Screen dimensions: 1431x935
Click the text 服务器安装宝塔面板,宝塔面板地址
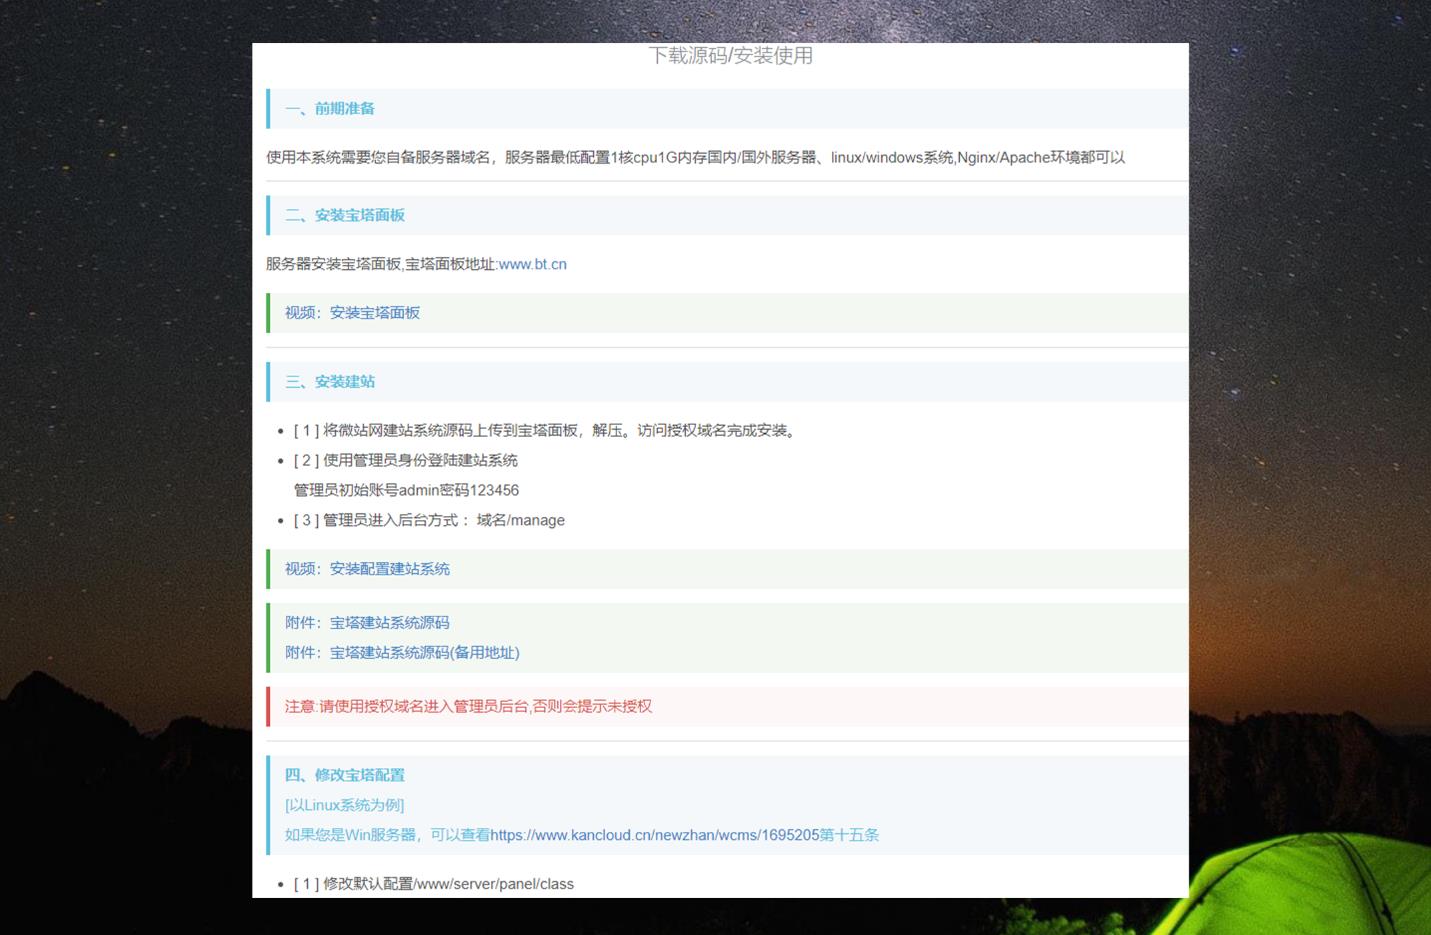point(381,264)
